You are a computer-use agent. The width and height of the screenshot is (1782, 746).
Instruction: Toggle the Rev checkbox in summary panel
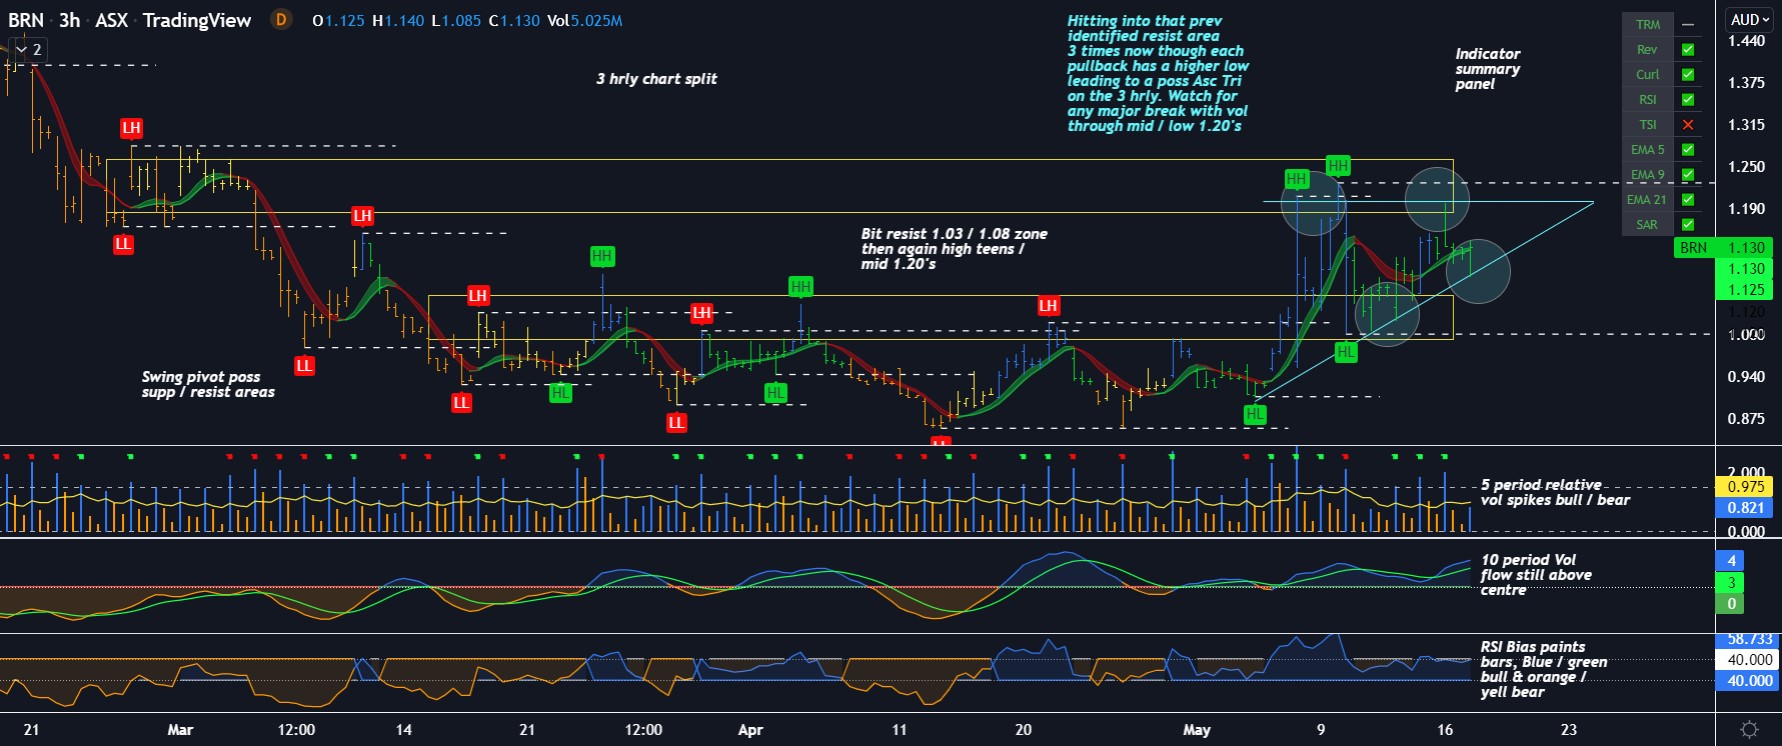[x=1688, y=49]
